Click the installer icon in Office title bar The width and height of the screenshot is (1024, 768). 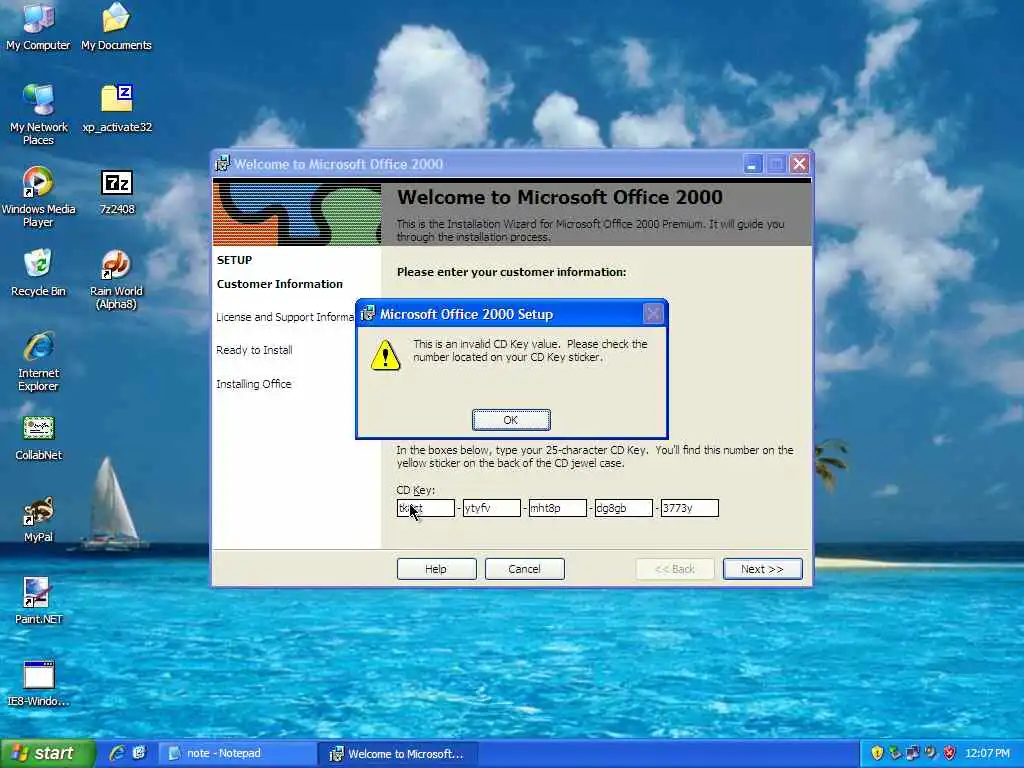(223, 163)
